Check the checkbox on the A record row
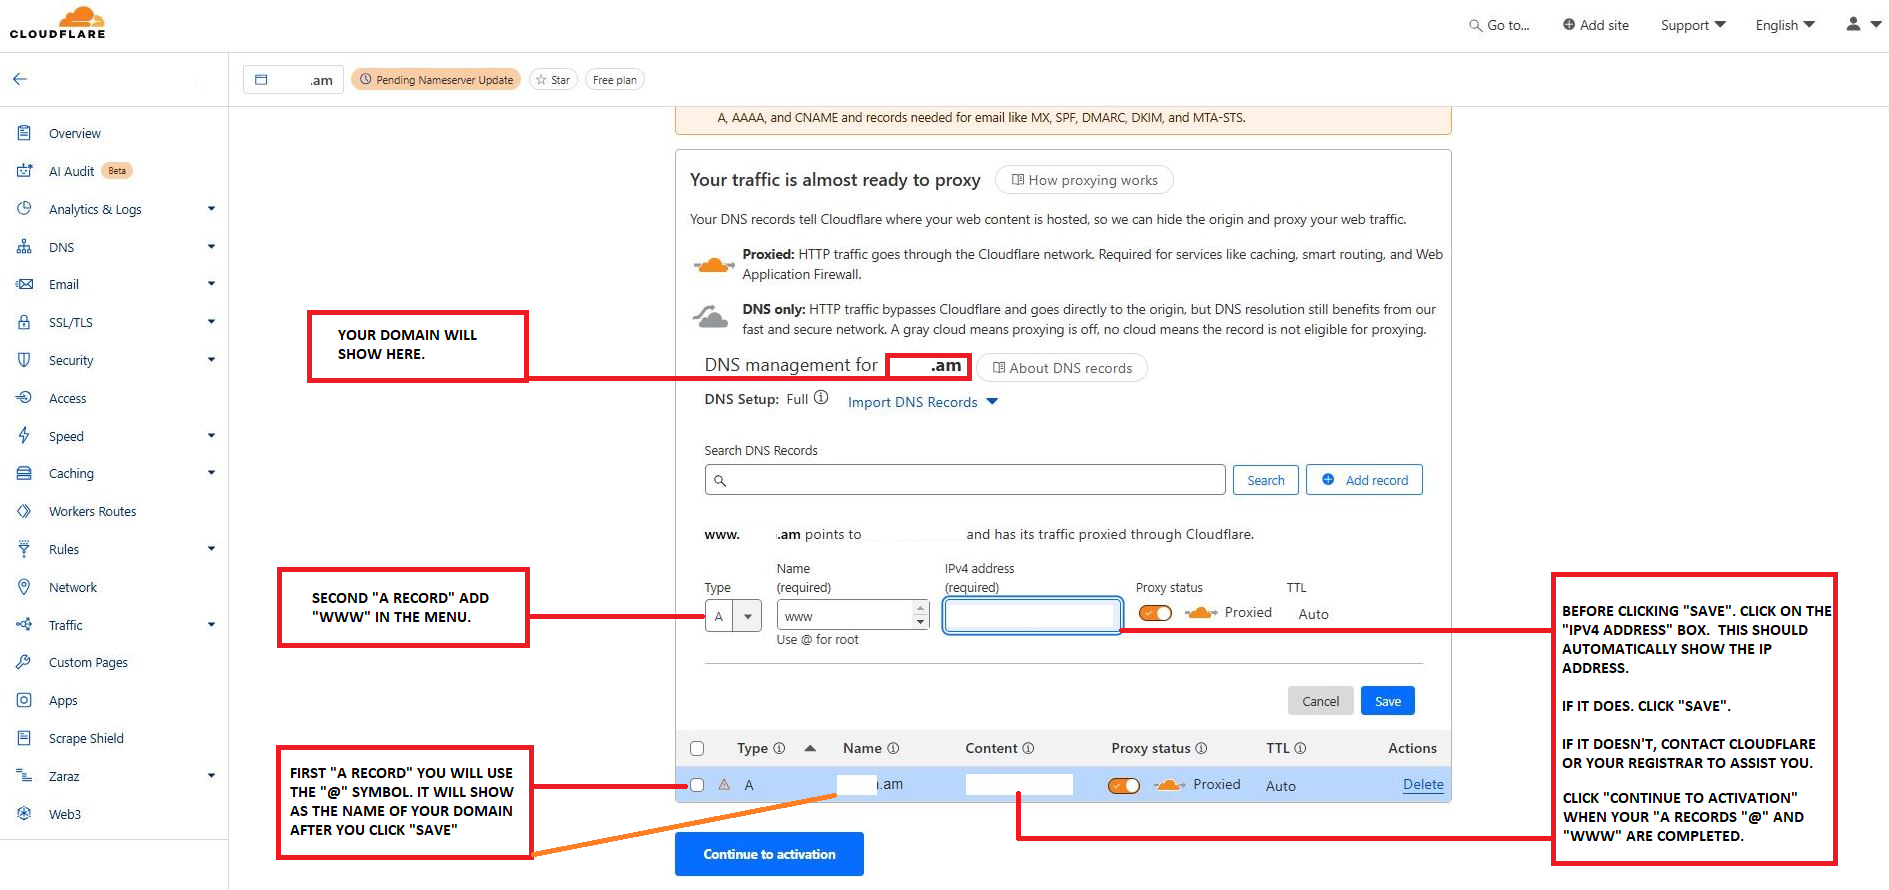This screenshot has width=1889, height=890. [x=697, y=785]
